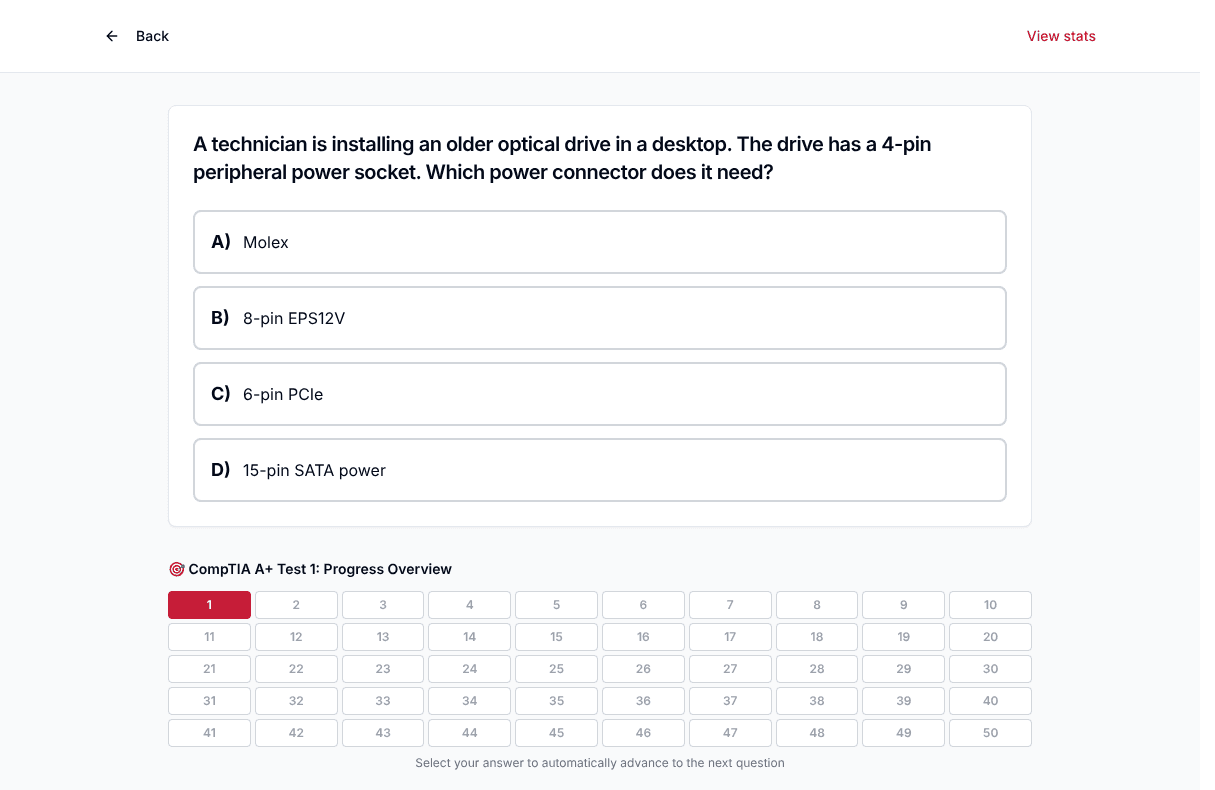Select answer A) Molex

coord(600,242)
